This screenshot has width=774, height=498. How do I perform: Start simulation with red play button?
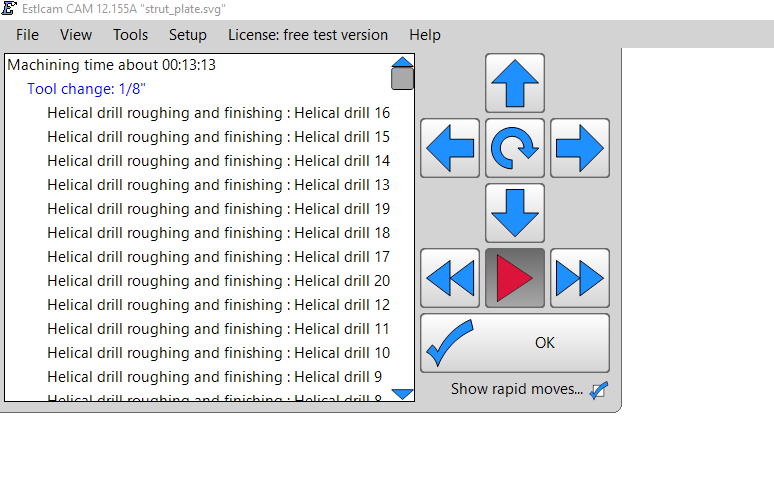coord(515,278)
